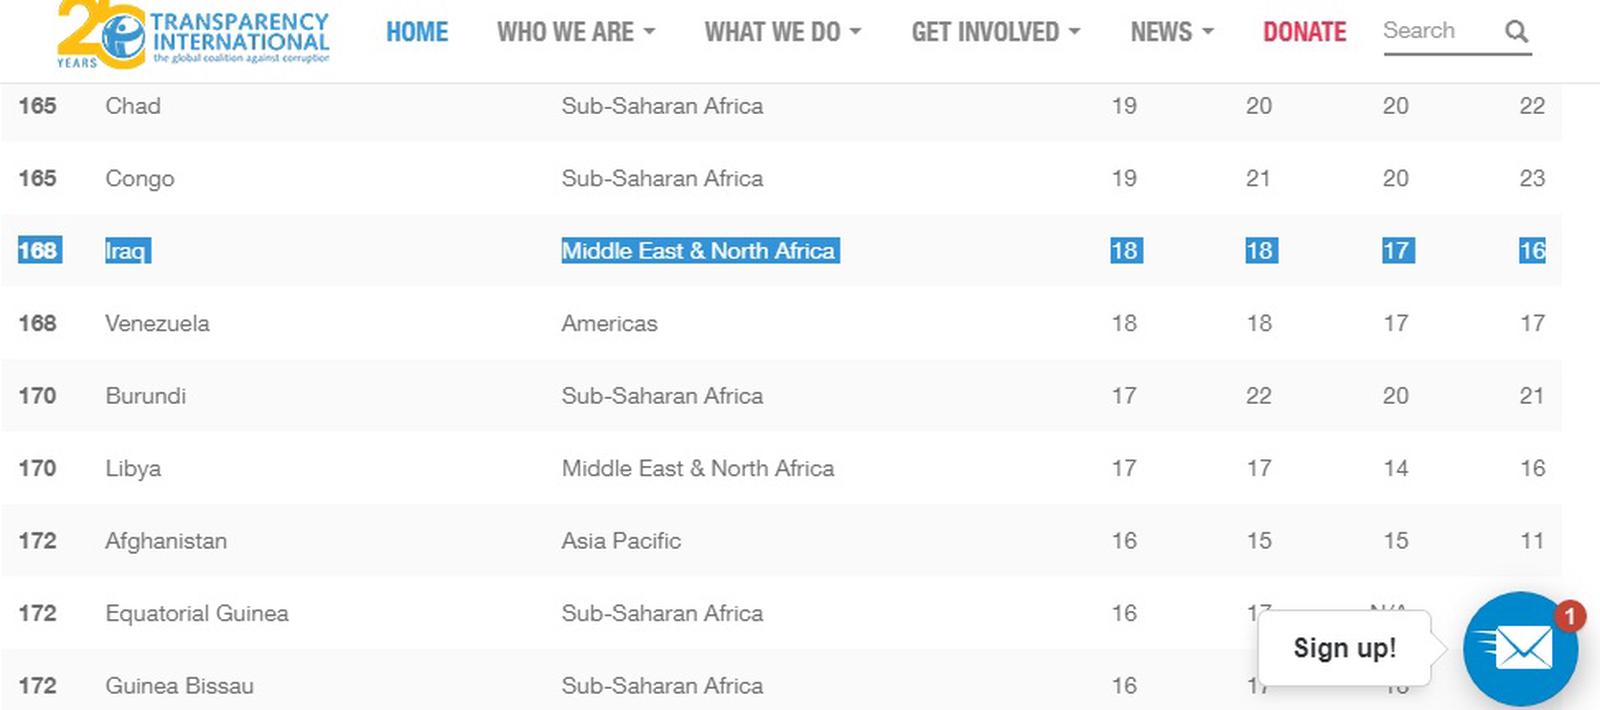
Task: Open the envelope sign-up chat icon
Action: pyautogui.click(x=1520, y=648)
